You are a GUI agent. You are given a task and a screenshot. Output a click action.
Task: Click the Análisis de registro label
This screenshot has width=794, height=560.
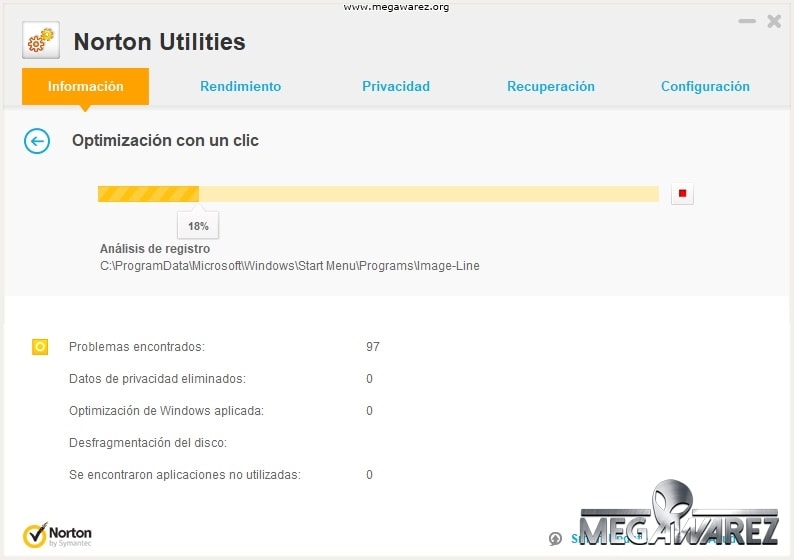(x=155, y=249)
